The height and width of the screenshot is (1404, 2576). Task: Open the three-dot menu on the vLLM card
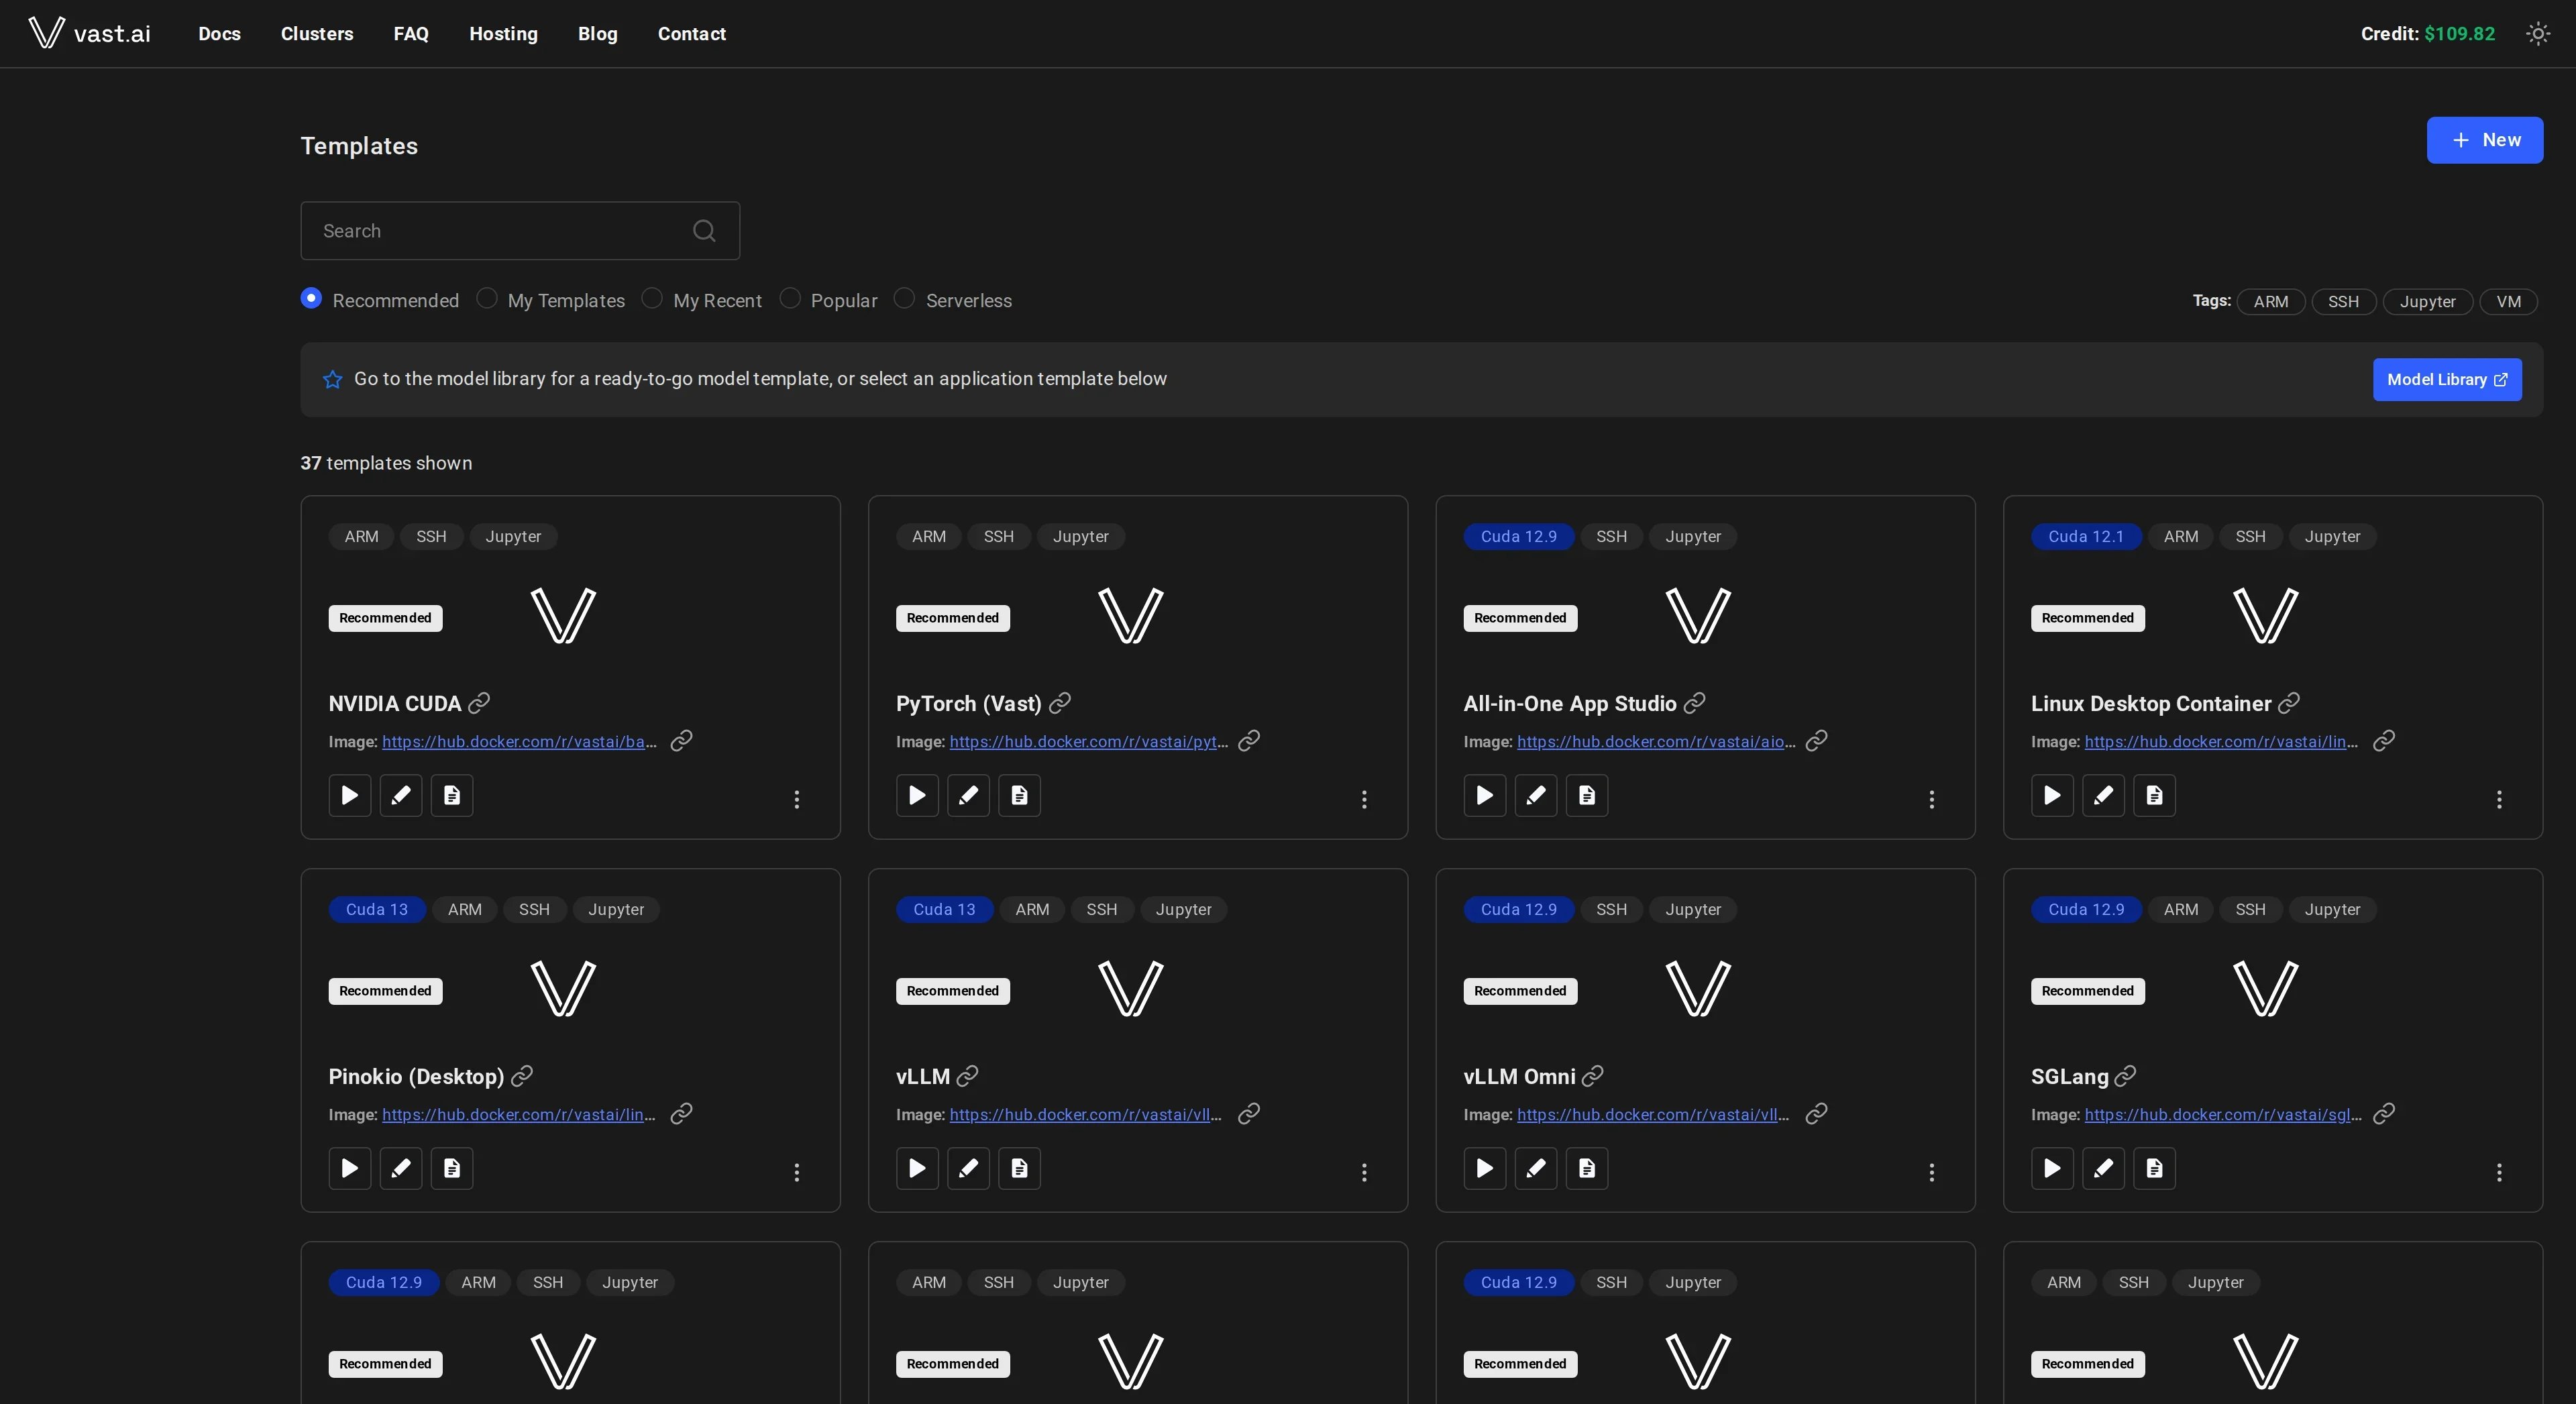click(x=1364, y=1172)
